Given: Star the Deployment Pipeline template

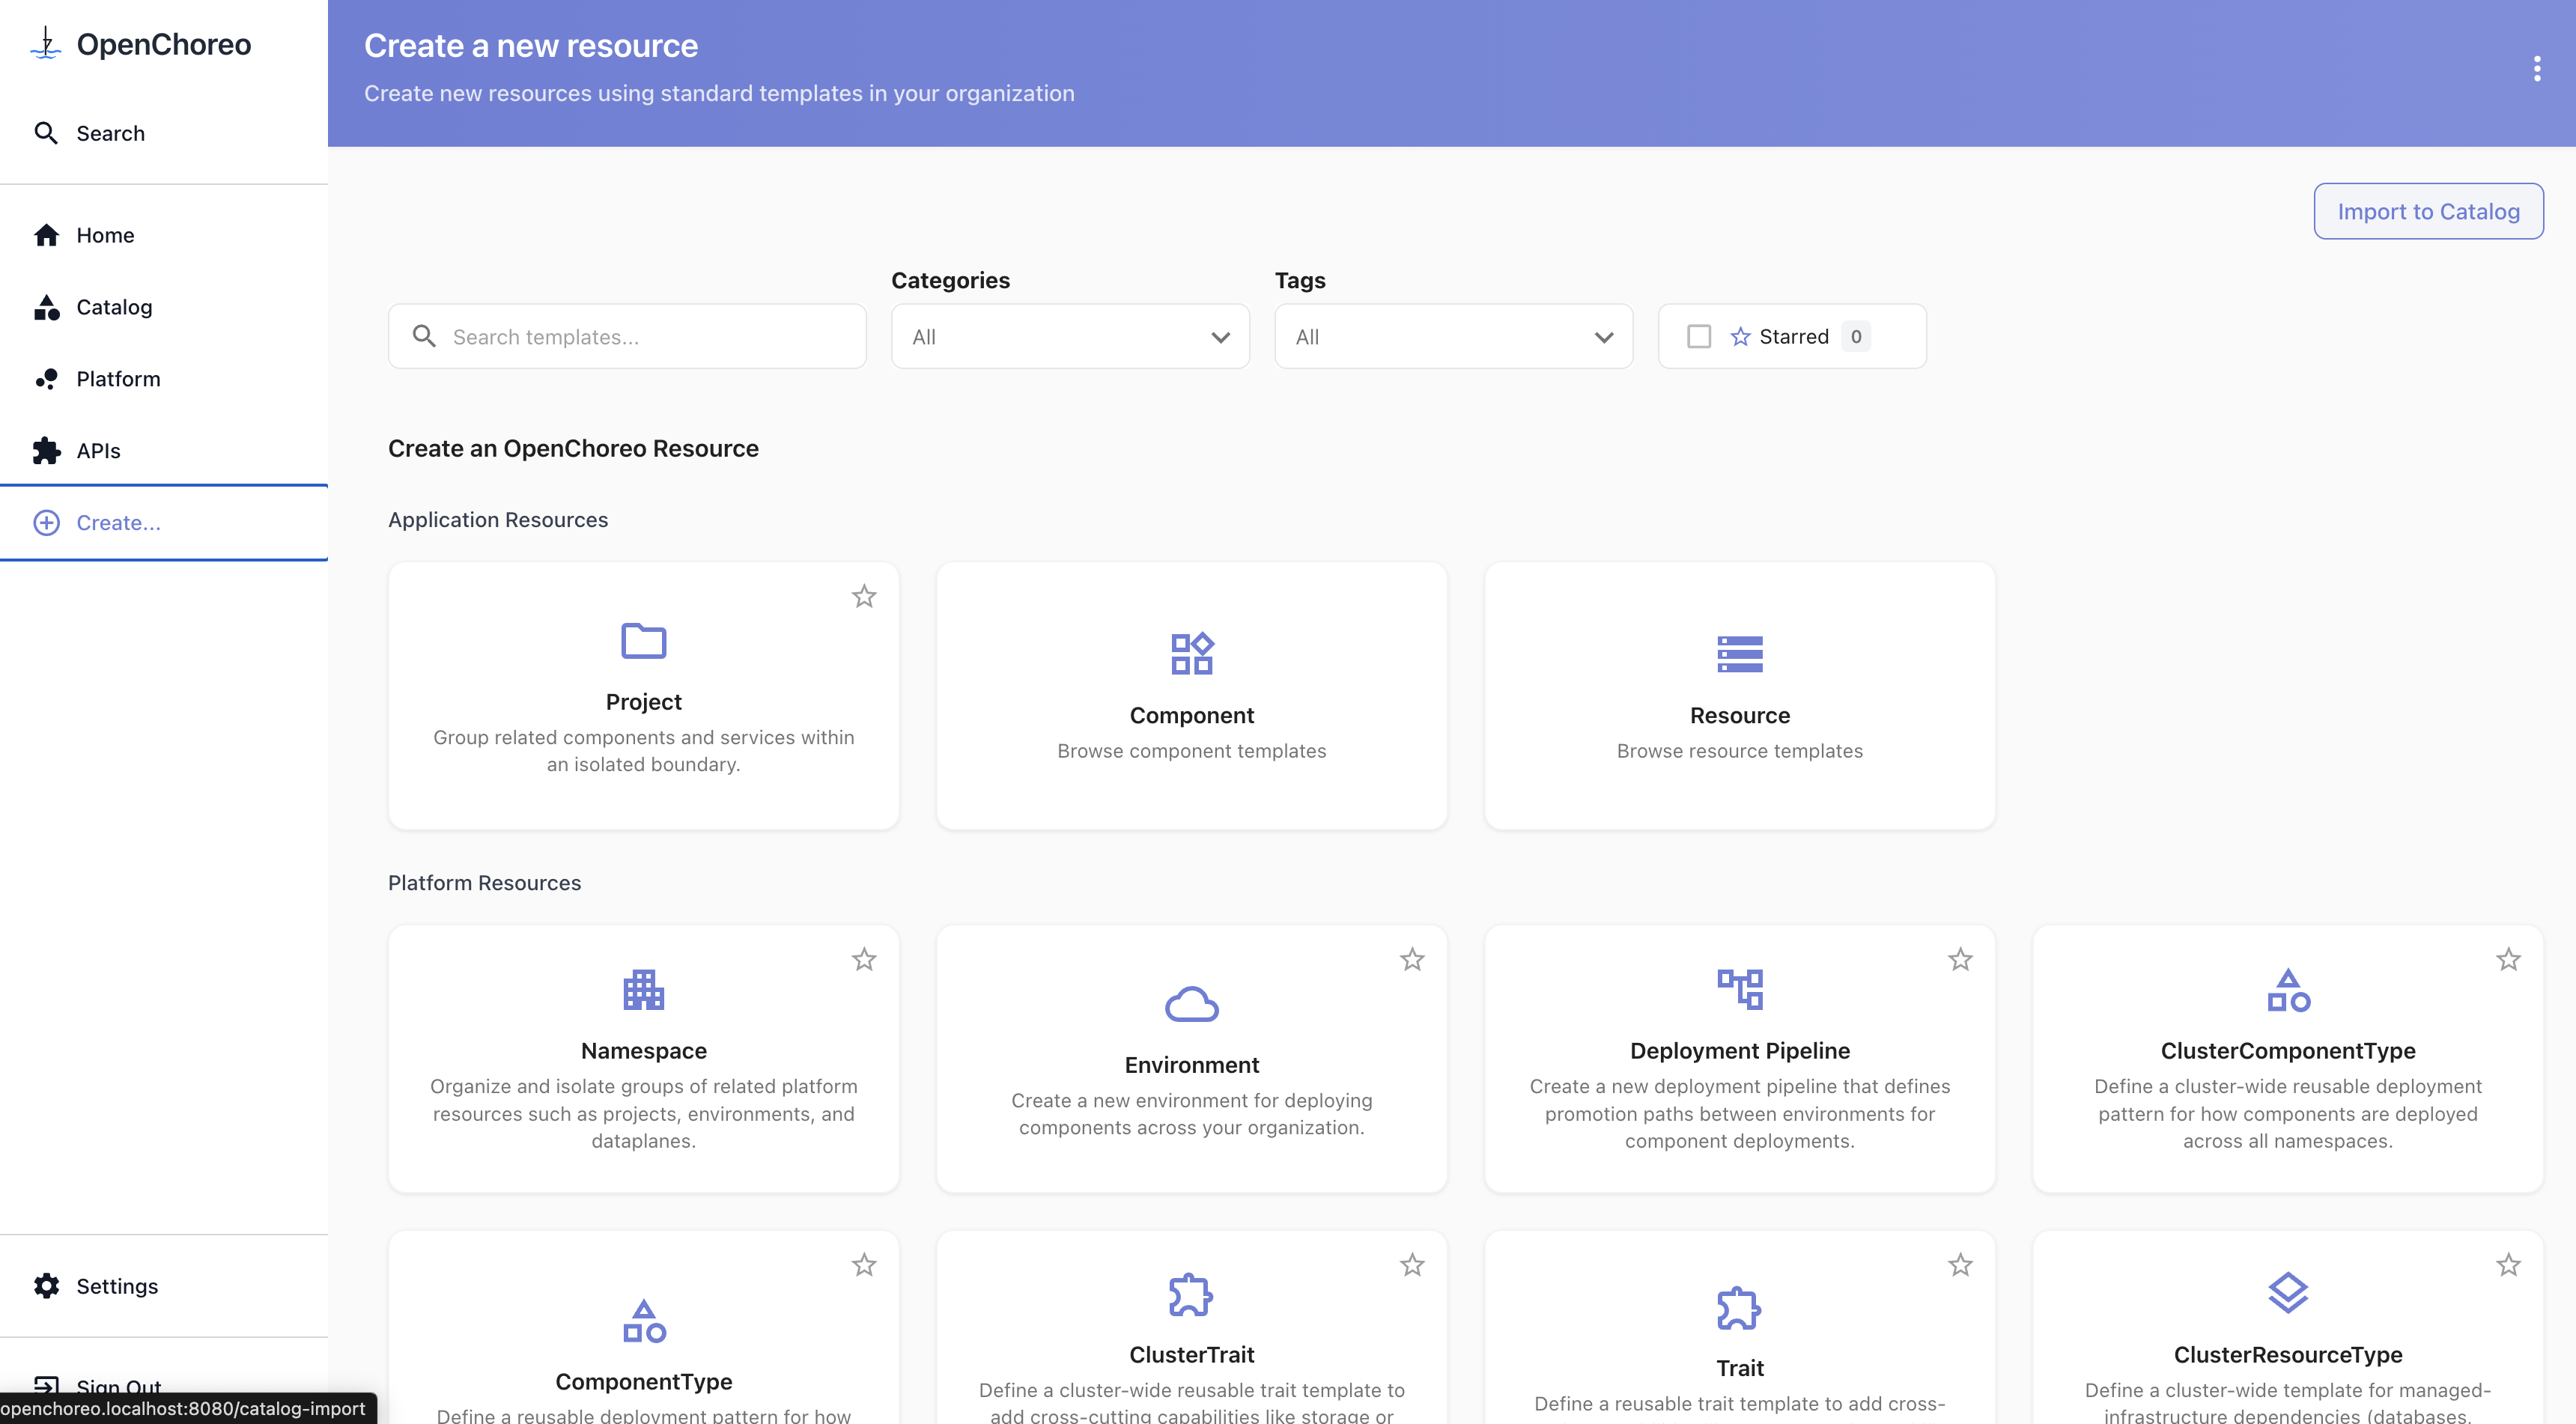Looking at the screenshot, I should (1960, 960).
